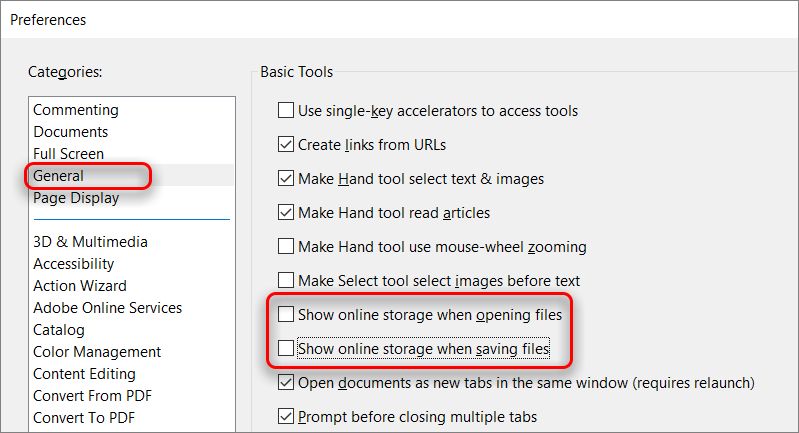
Task: Open Accessibility preferences category
Action: click(73, 264)
